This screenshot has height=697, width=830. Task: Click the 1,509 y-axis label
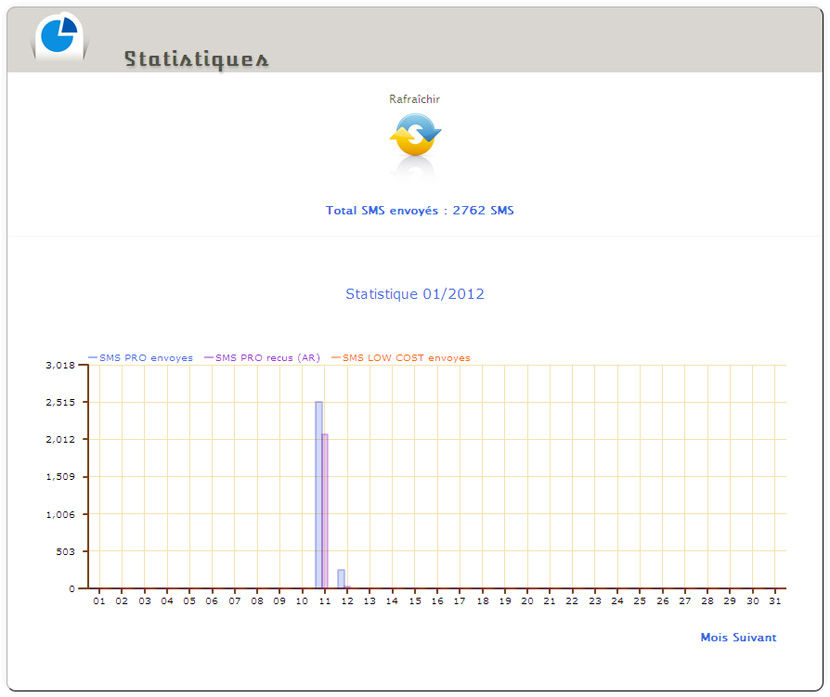point(60,477)
